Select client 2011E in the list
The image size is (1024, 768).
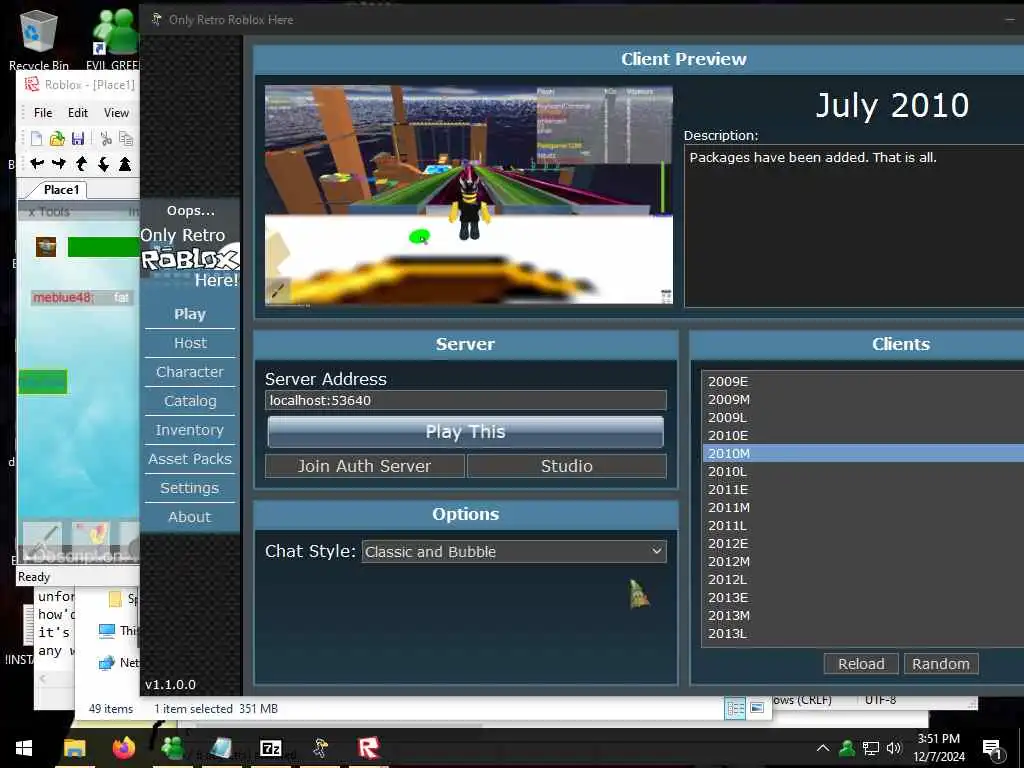tap(863, 489)
